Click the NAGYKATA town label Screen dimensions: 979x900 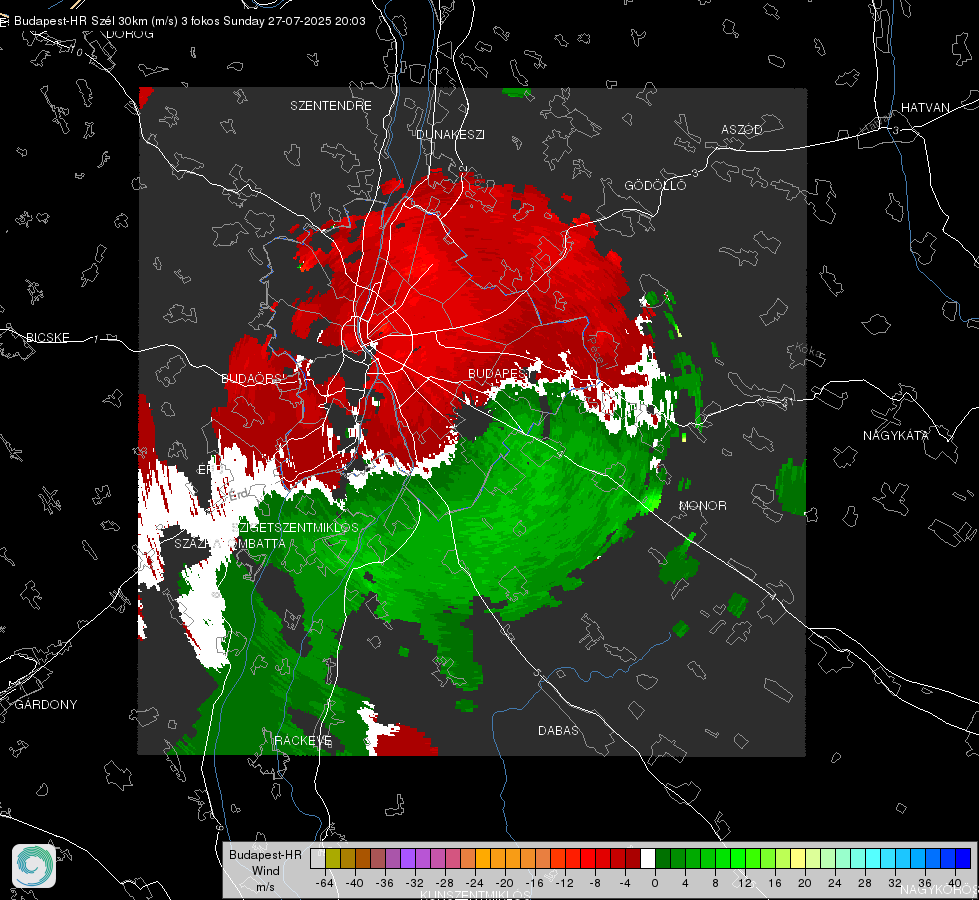[895, 435]
